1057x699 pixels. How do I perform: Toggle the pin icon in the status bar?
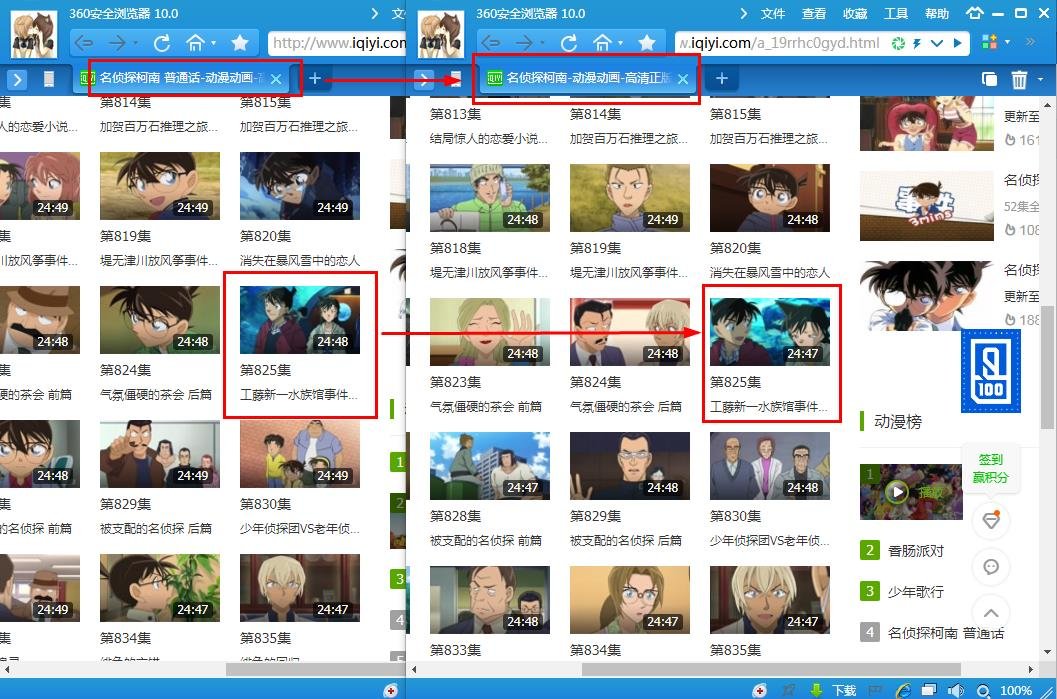[x=790, y=690]
